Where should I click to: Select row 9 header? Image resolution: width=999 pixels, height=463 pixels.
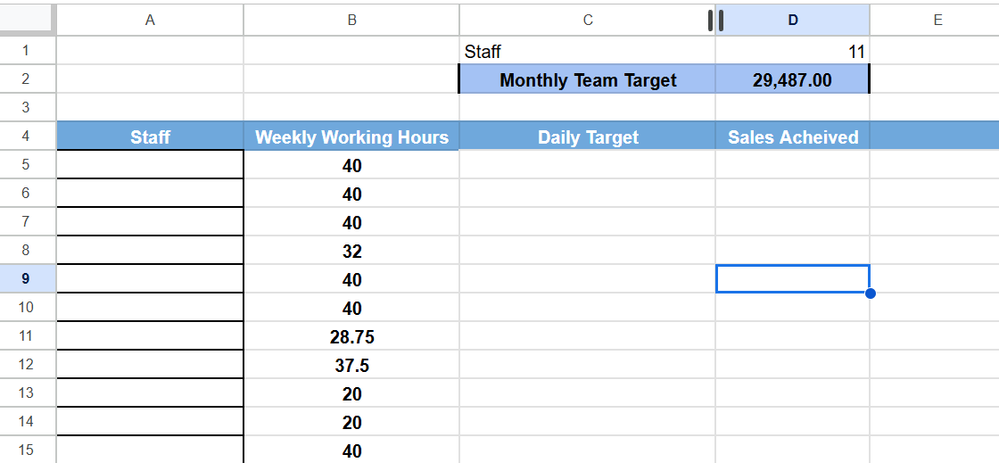[x=27, y=279]
